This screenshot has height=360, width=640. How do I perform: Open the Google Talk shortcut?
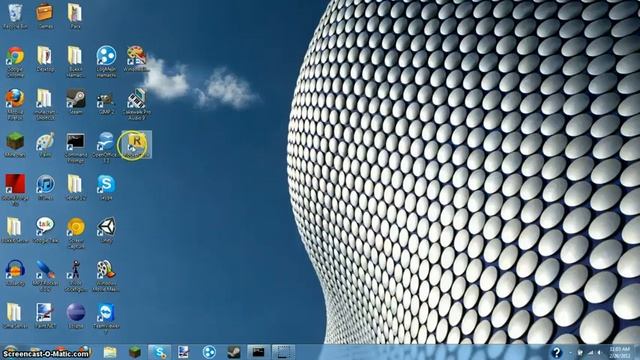click(45, 230)
